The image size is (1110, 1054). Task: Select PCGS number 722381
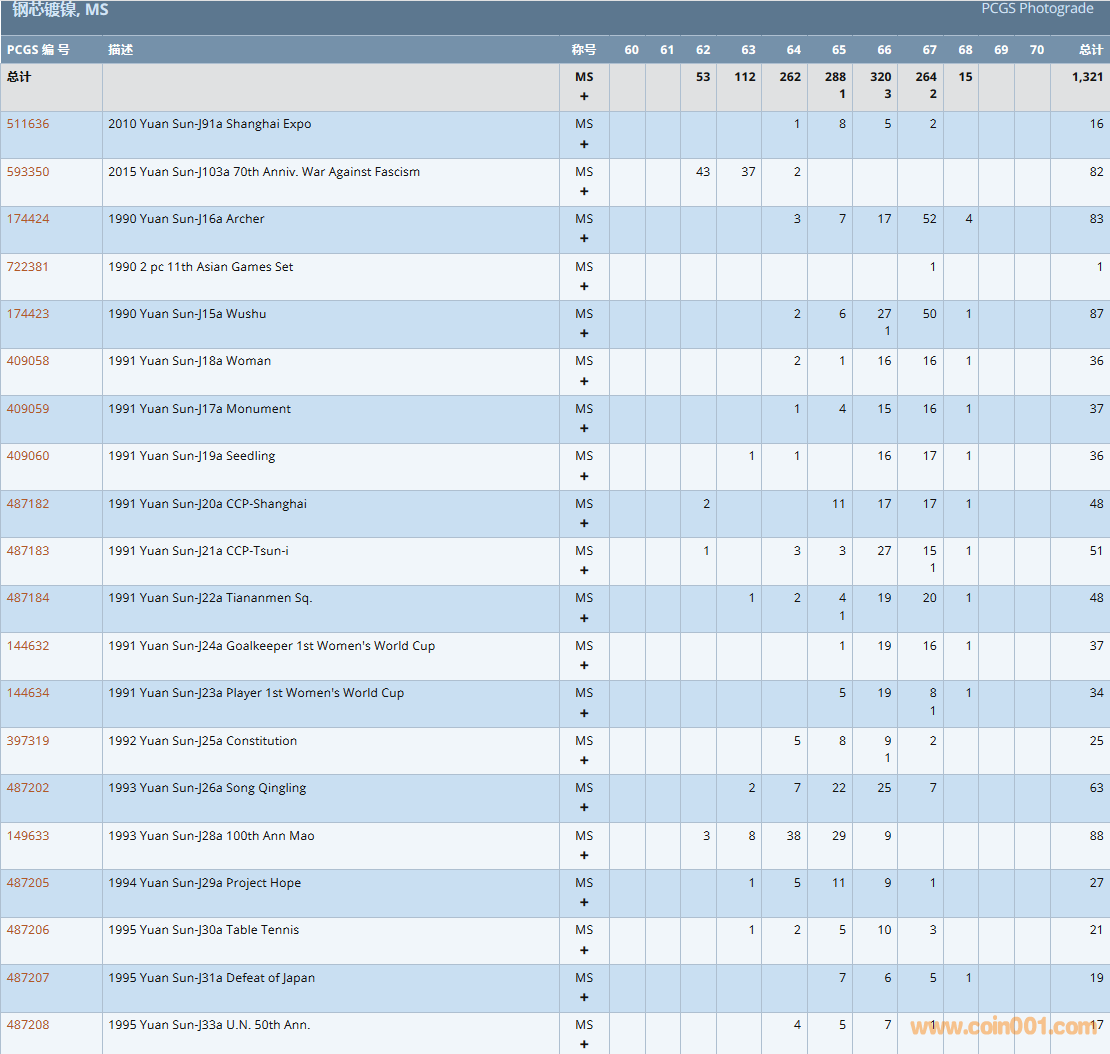pyautogui.click(x=28, y=267)
